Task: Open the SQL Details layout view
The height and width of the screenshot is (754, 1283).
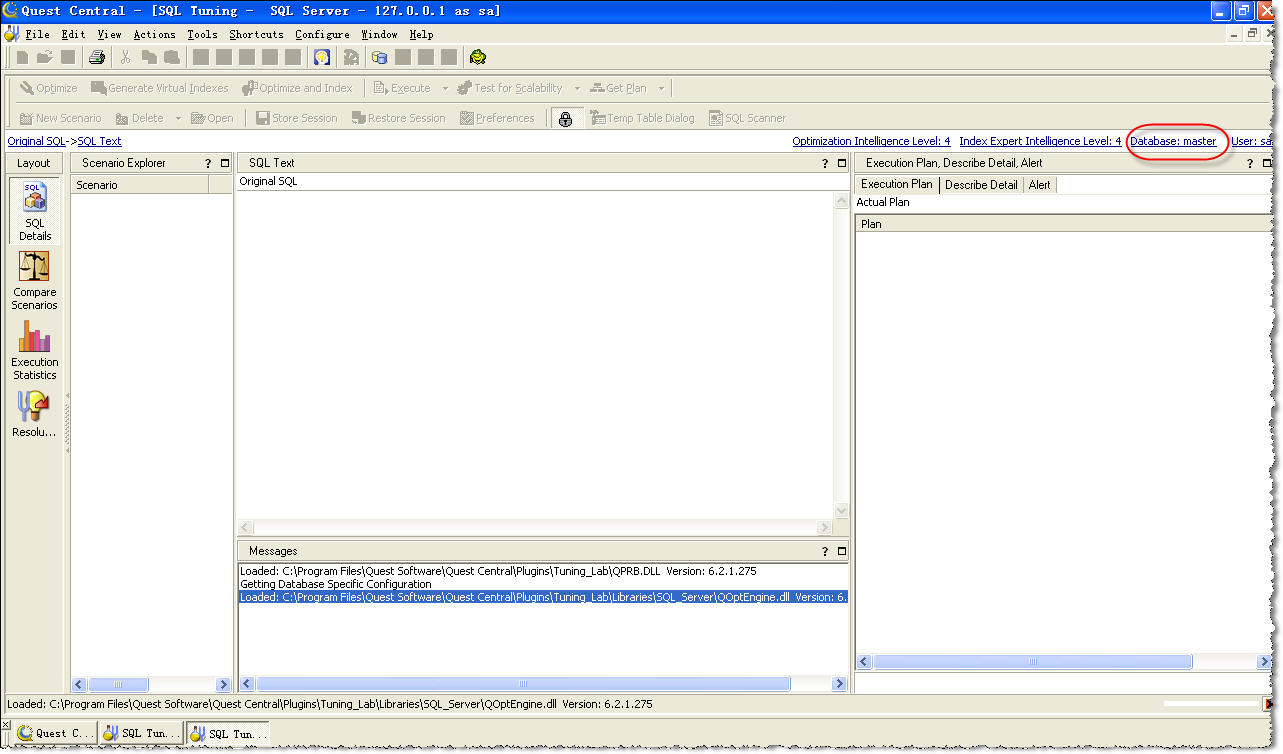Action: tap(34, 211)
